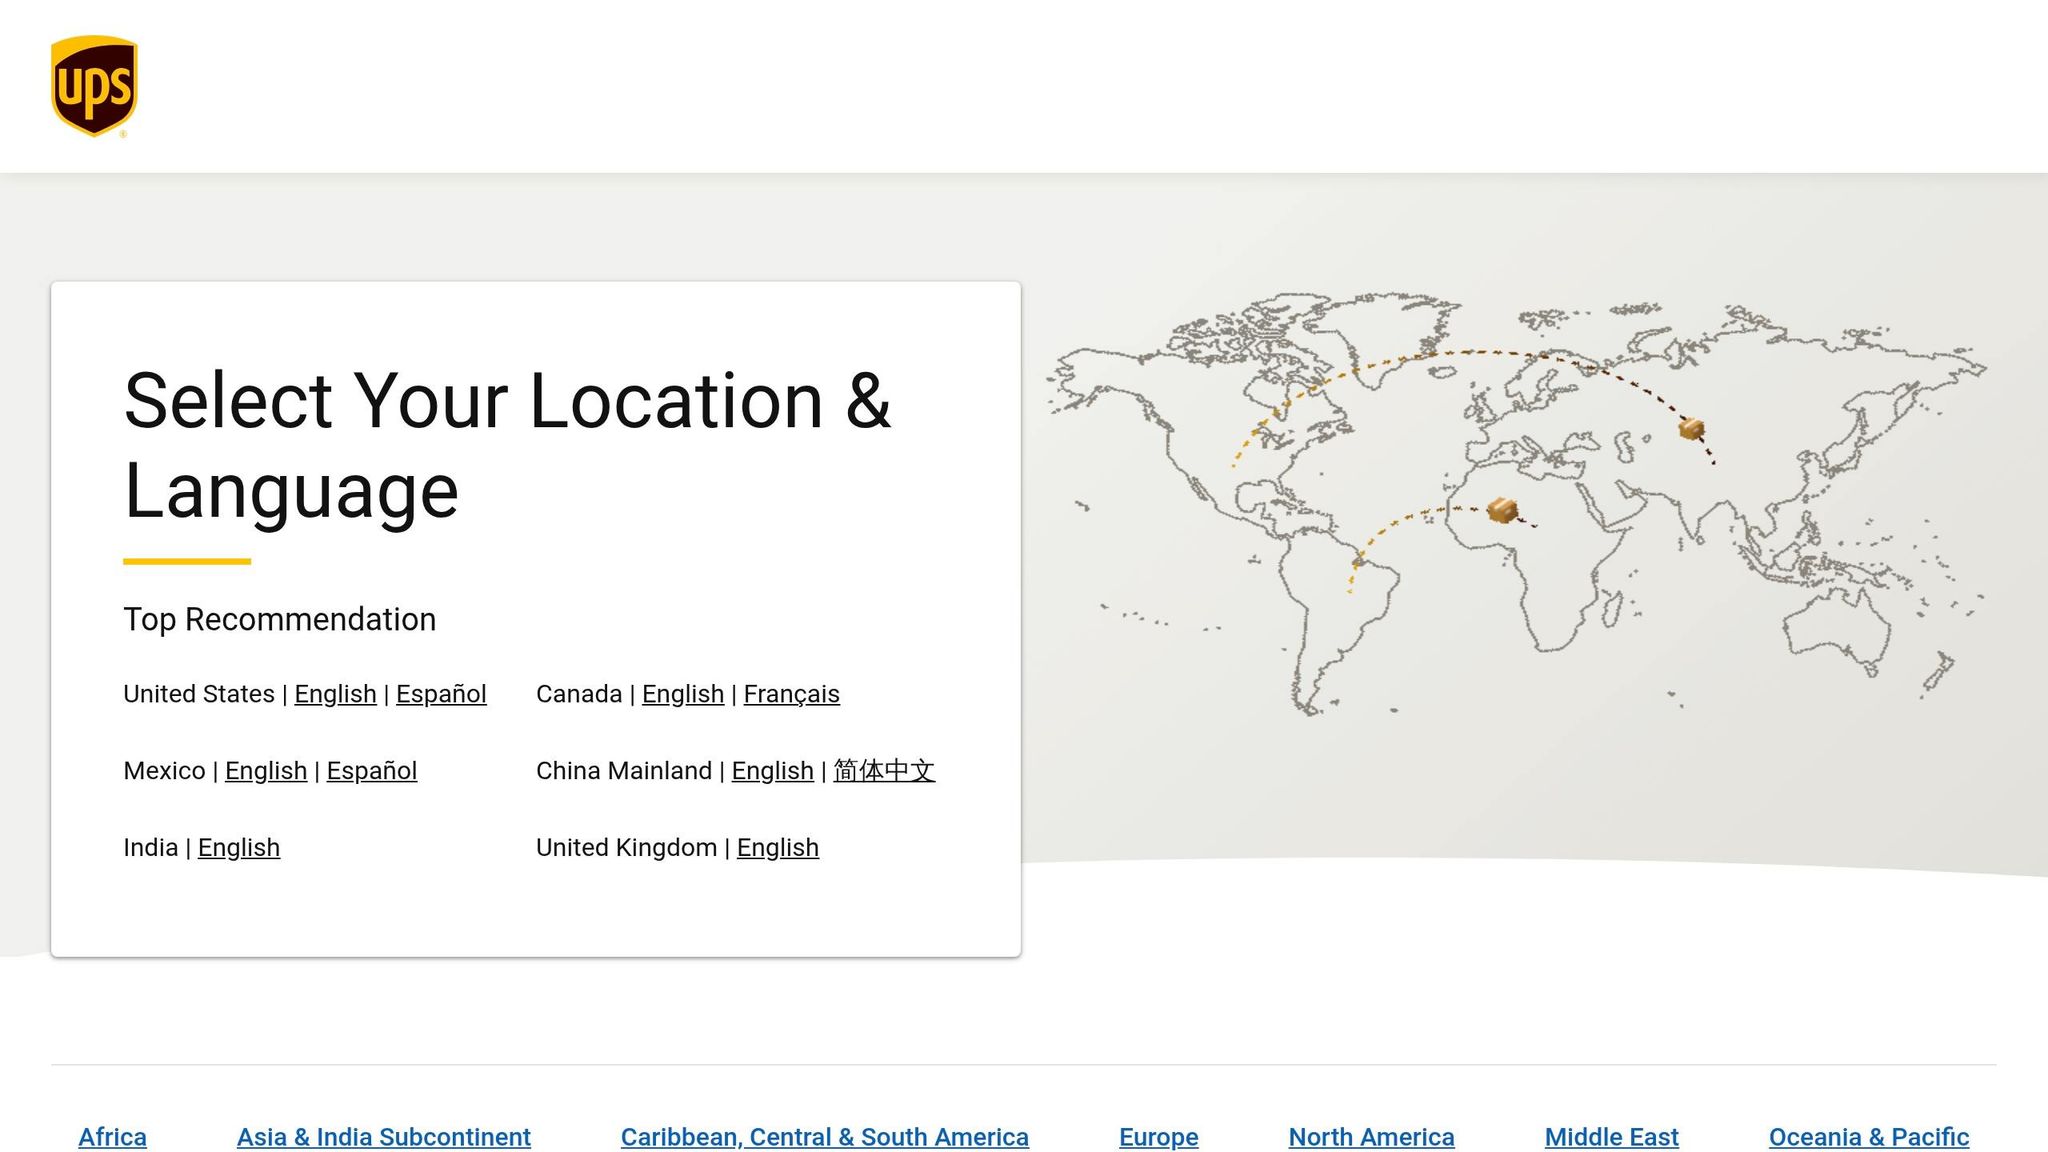Click the 'Select Your Location & Language' title
Viewport: 2048px width, 1152px height.
(507, 445)
